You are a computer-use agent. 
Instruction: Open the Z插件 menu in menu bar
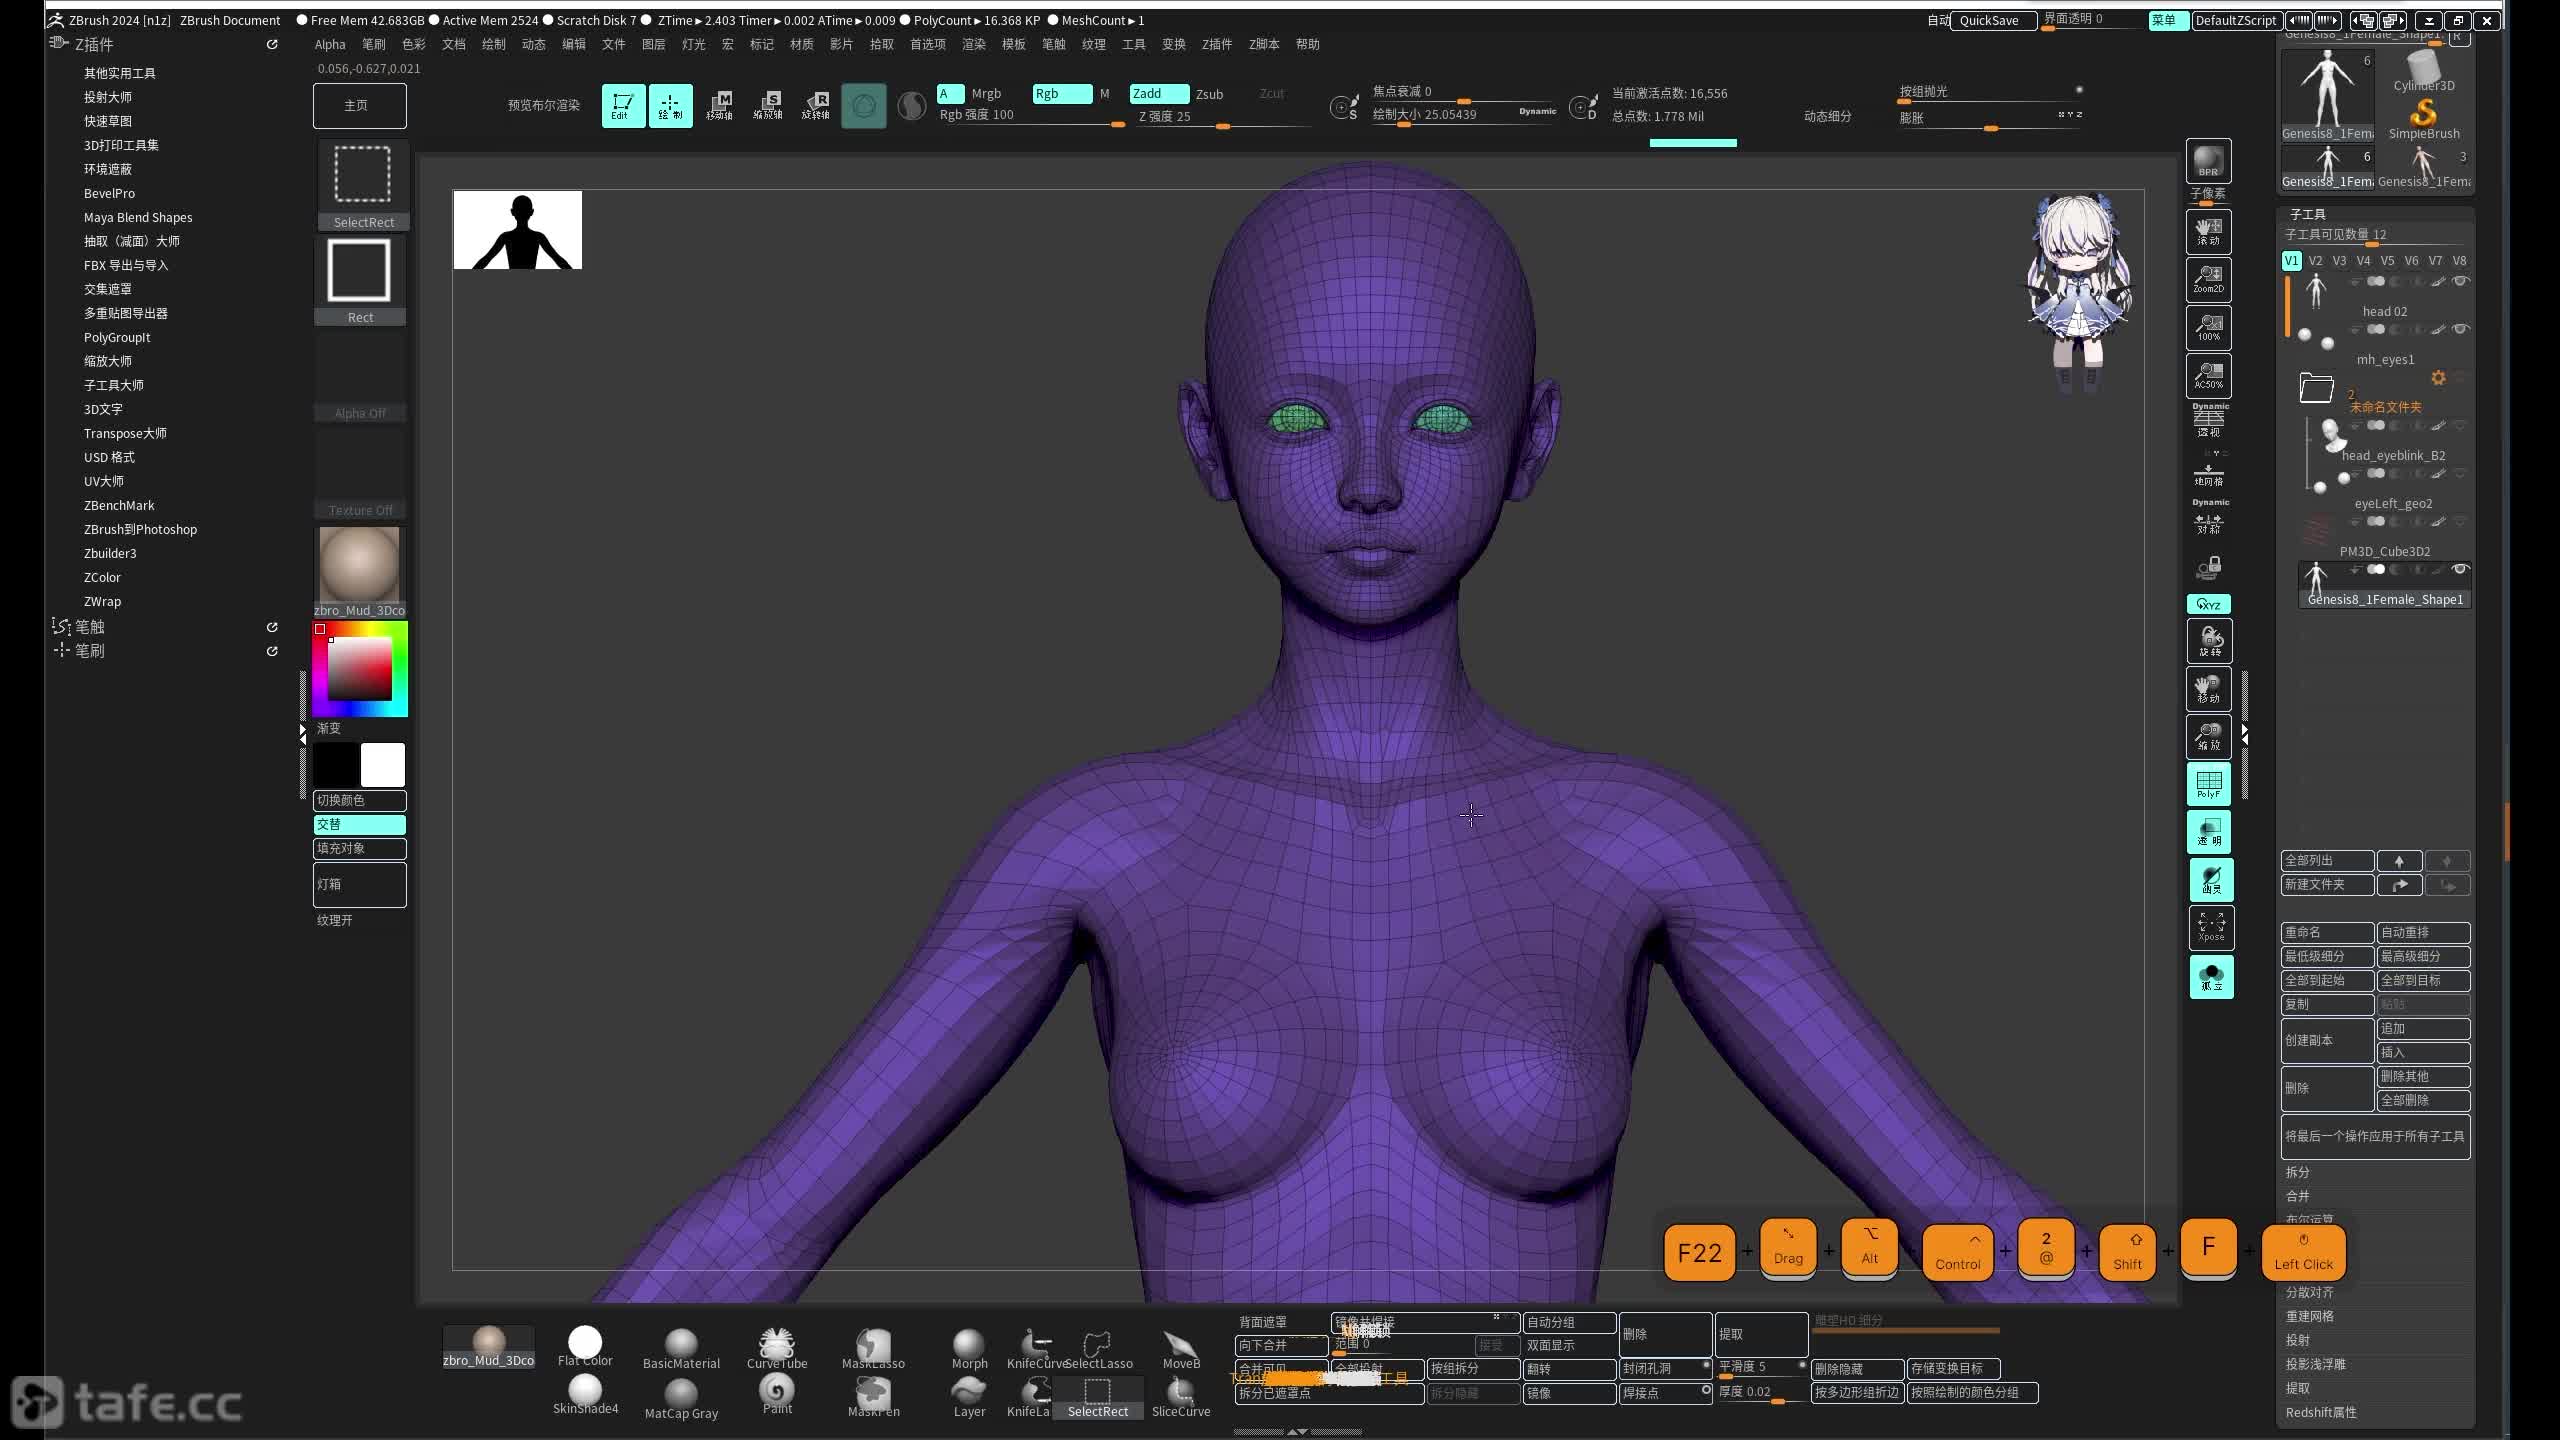(1216, 44)
